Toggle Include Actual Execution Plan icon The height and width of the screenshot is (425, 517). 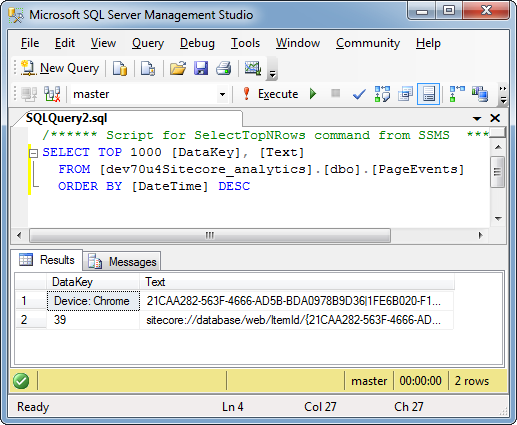tap(457, 94)
